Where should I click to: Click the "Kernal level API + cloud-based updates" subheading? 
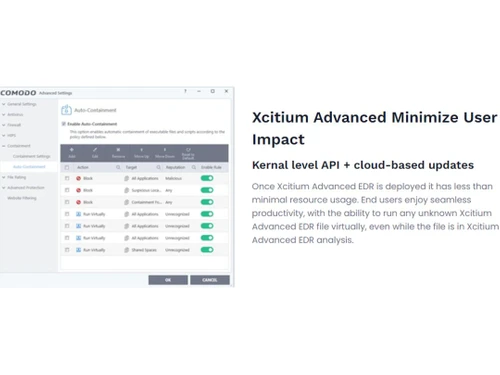pos(363,165)
